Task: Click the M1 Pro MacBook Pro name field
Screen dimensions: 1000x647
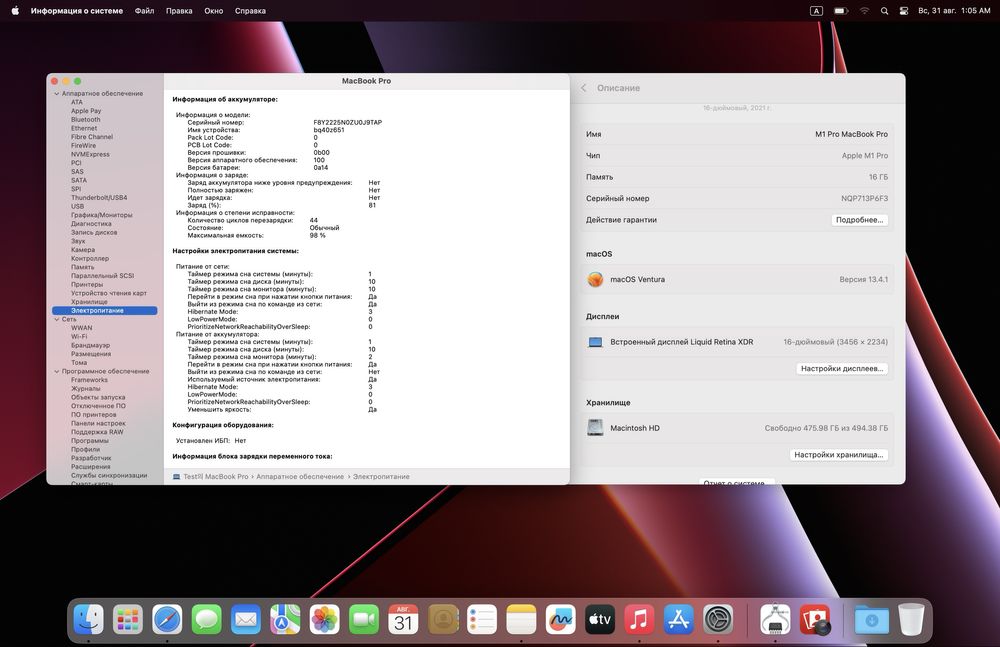Action: pos(851,135)
